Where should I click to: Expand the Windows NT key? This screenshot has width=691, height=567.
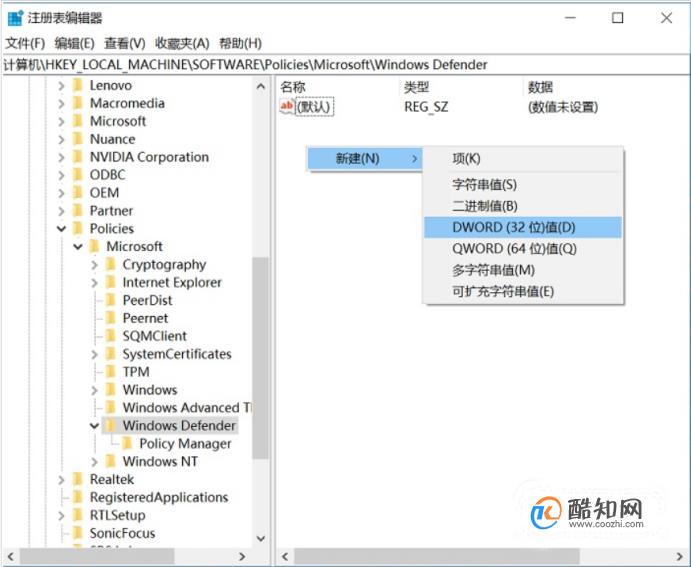coord(94,462)
